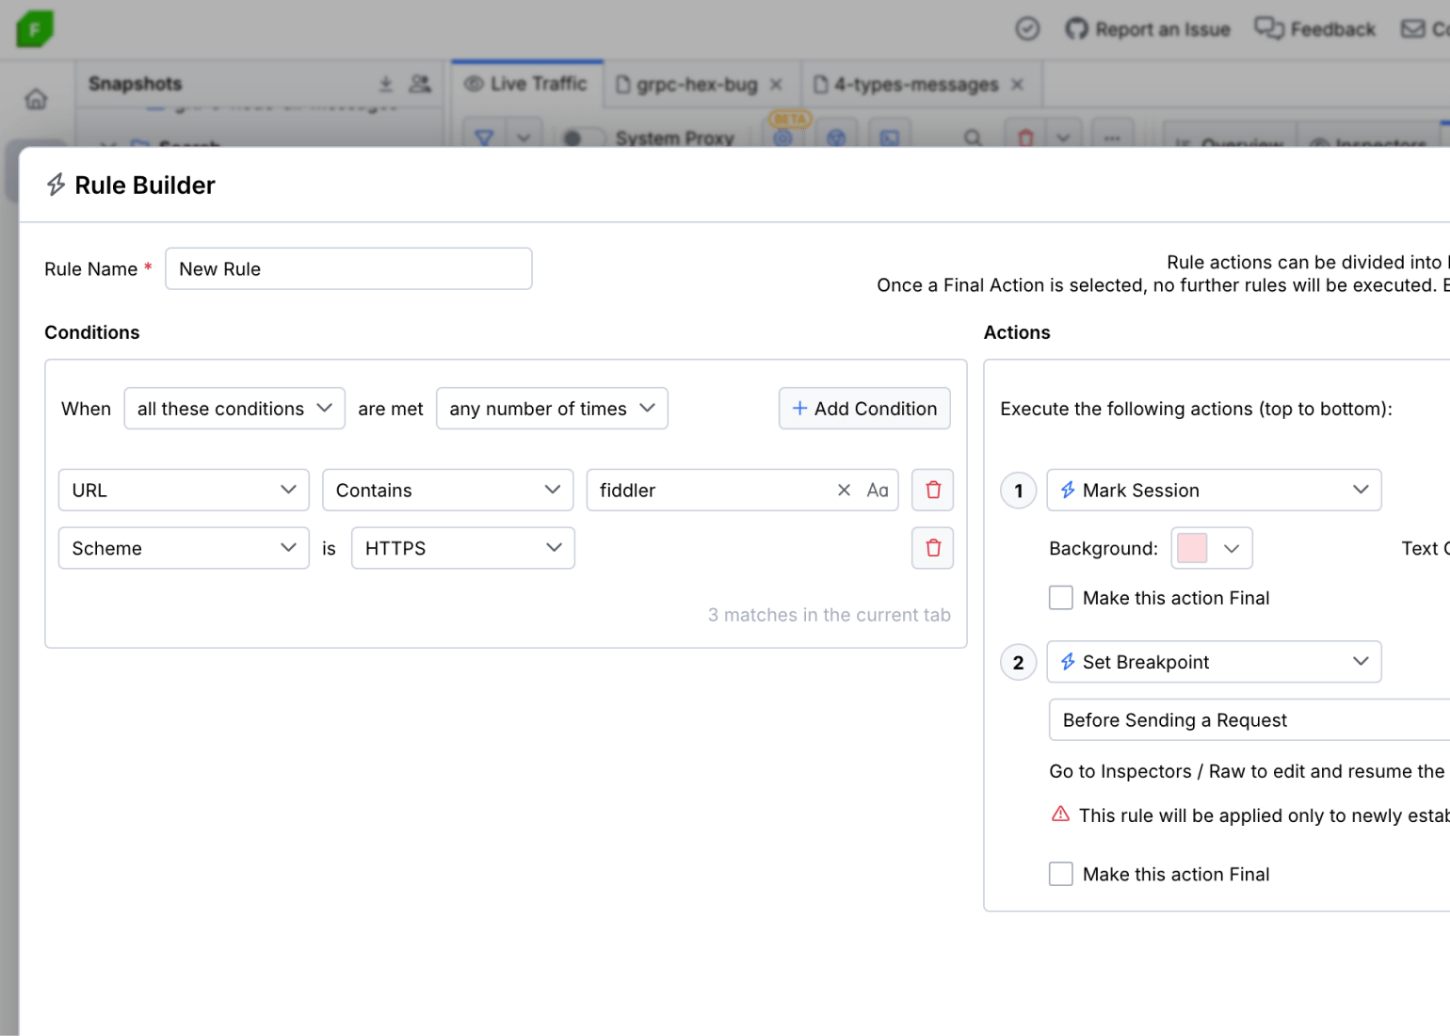Open the '...' more options toolbar icon
The image size is (1450, 1036).
[1112, 139]
